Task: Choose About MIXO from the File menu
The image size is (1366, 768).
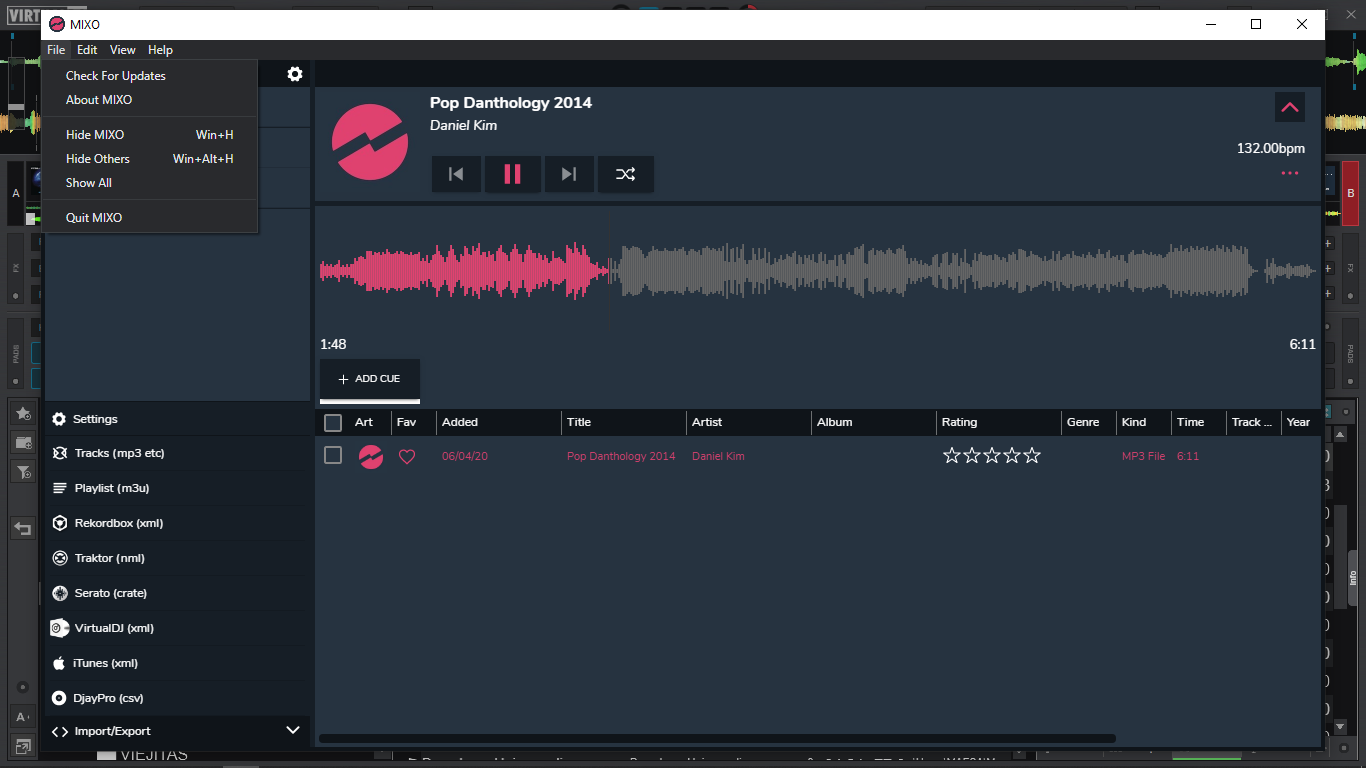Action: [150, 100]
